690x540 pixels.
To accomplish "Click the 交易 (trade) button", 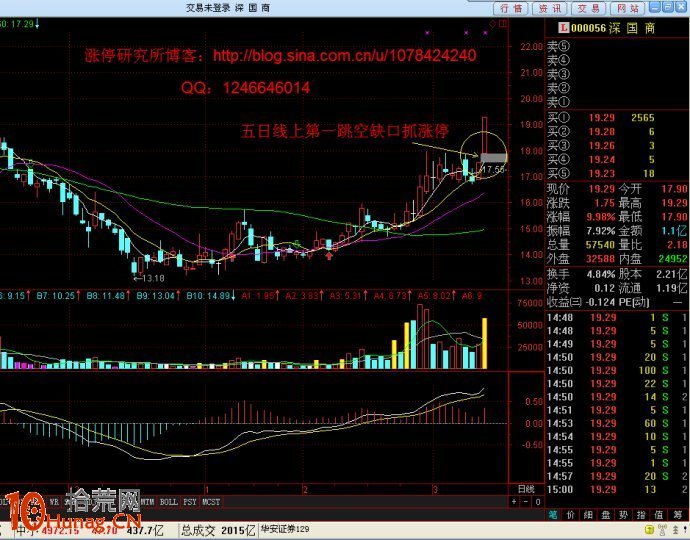I will (589, 8).
